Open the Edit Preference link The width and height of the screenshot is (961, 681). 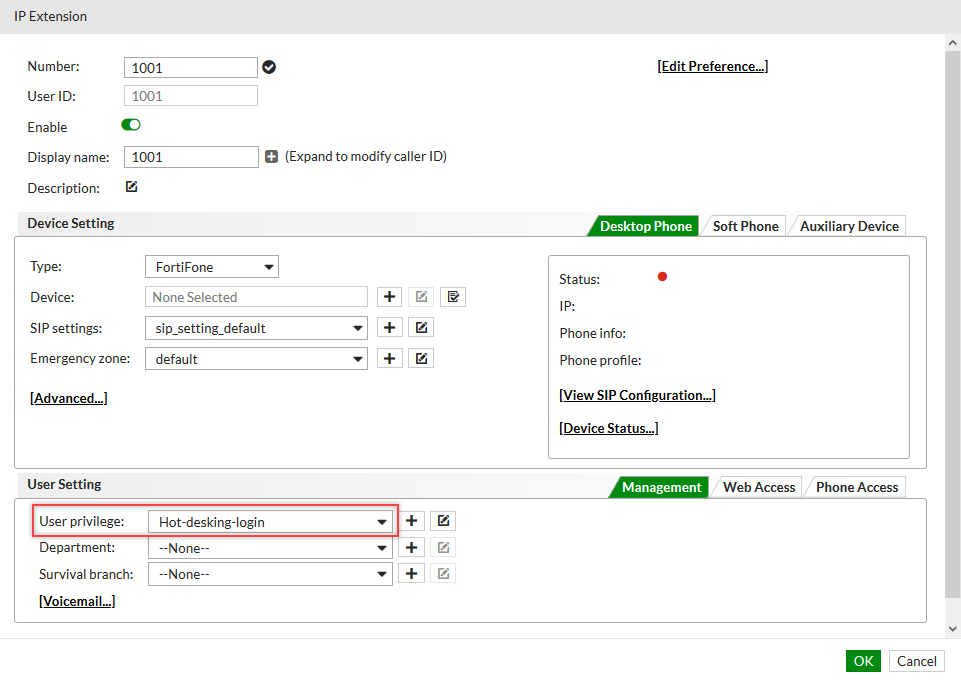(713, 66)
